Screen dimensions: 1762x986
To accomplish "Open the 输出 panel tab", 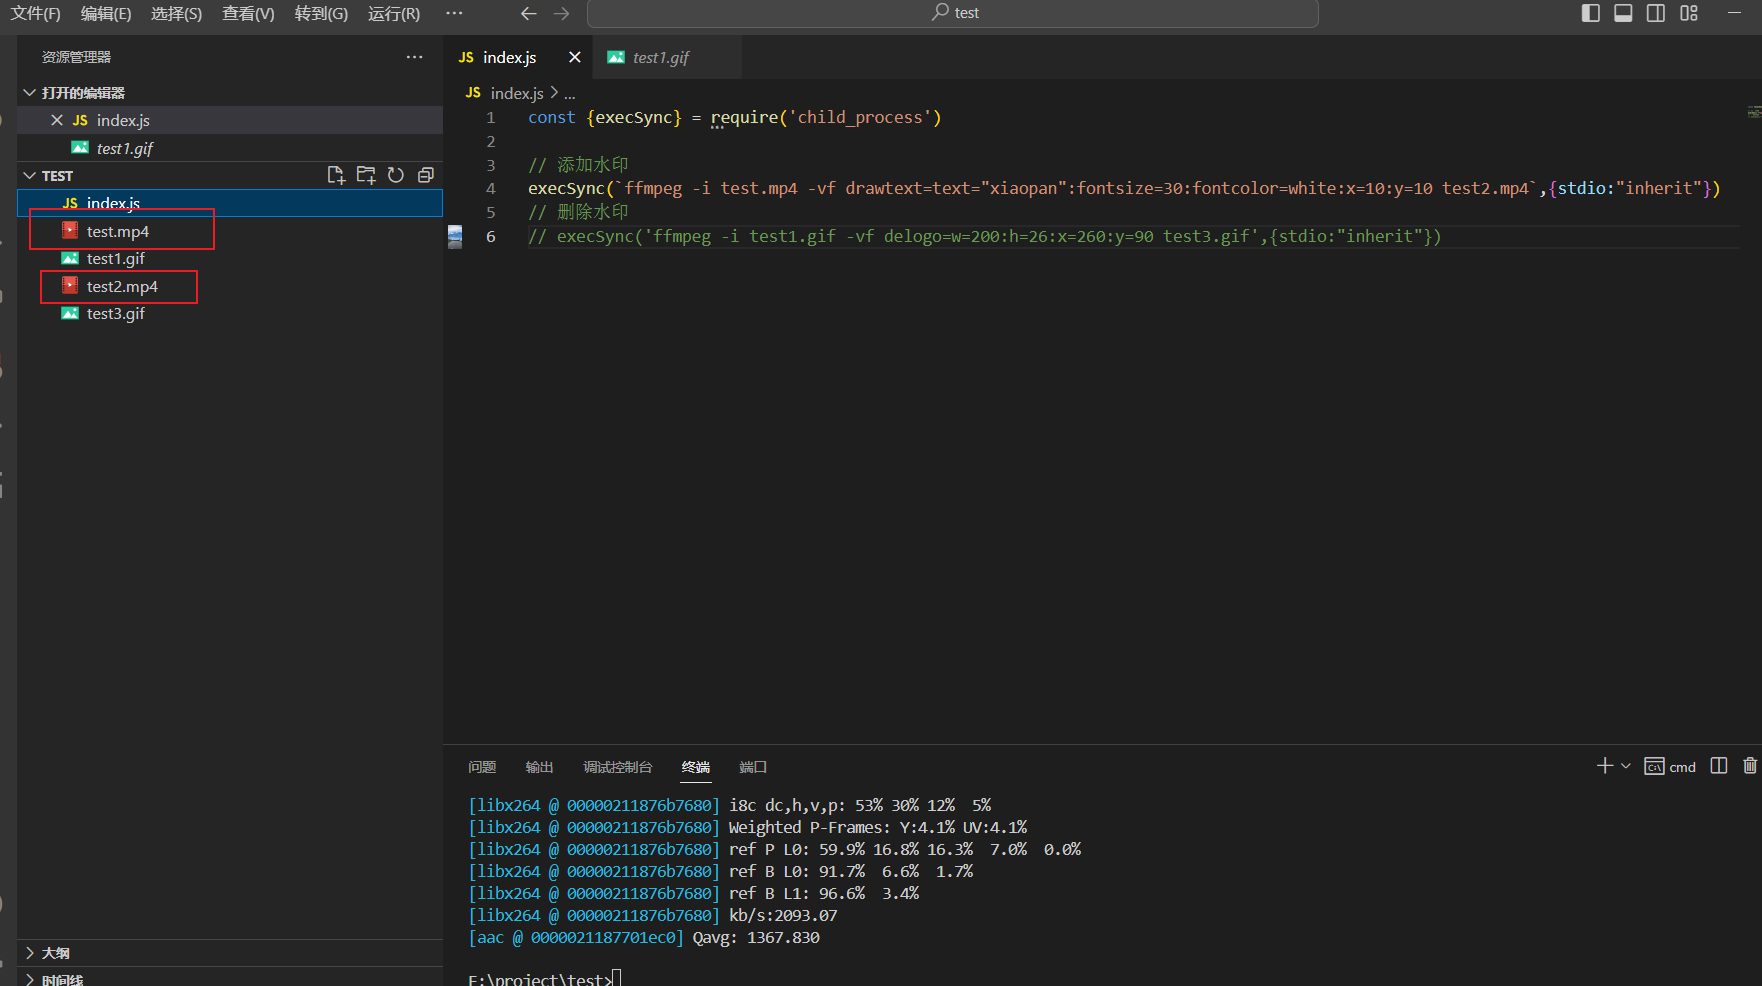I will (539, 767).
